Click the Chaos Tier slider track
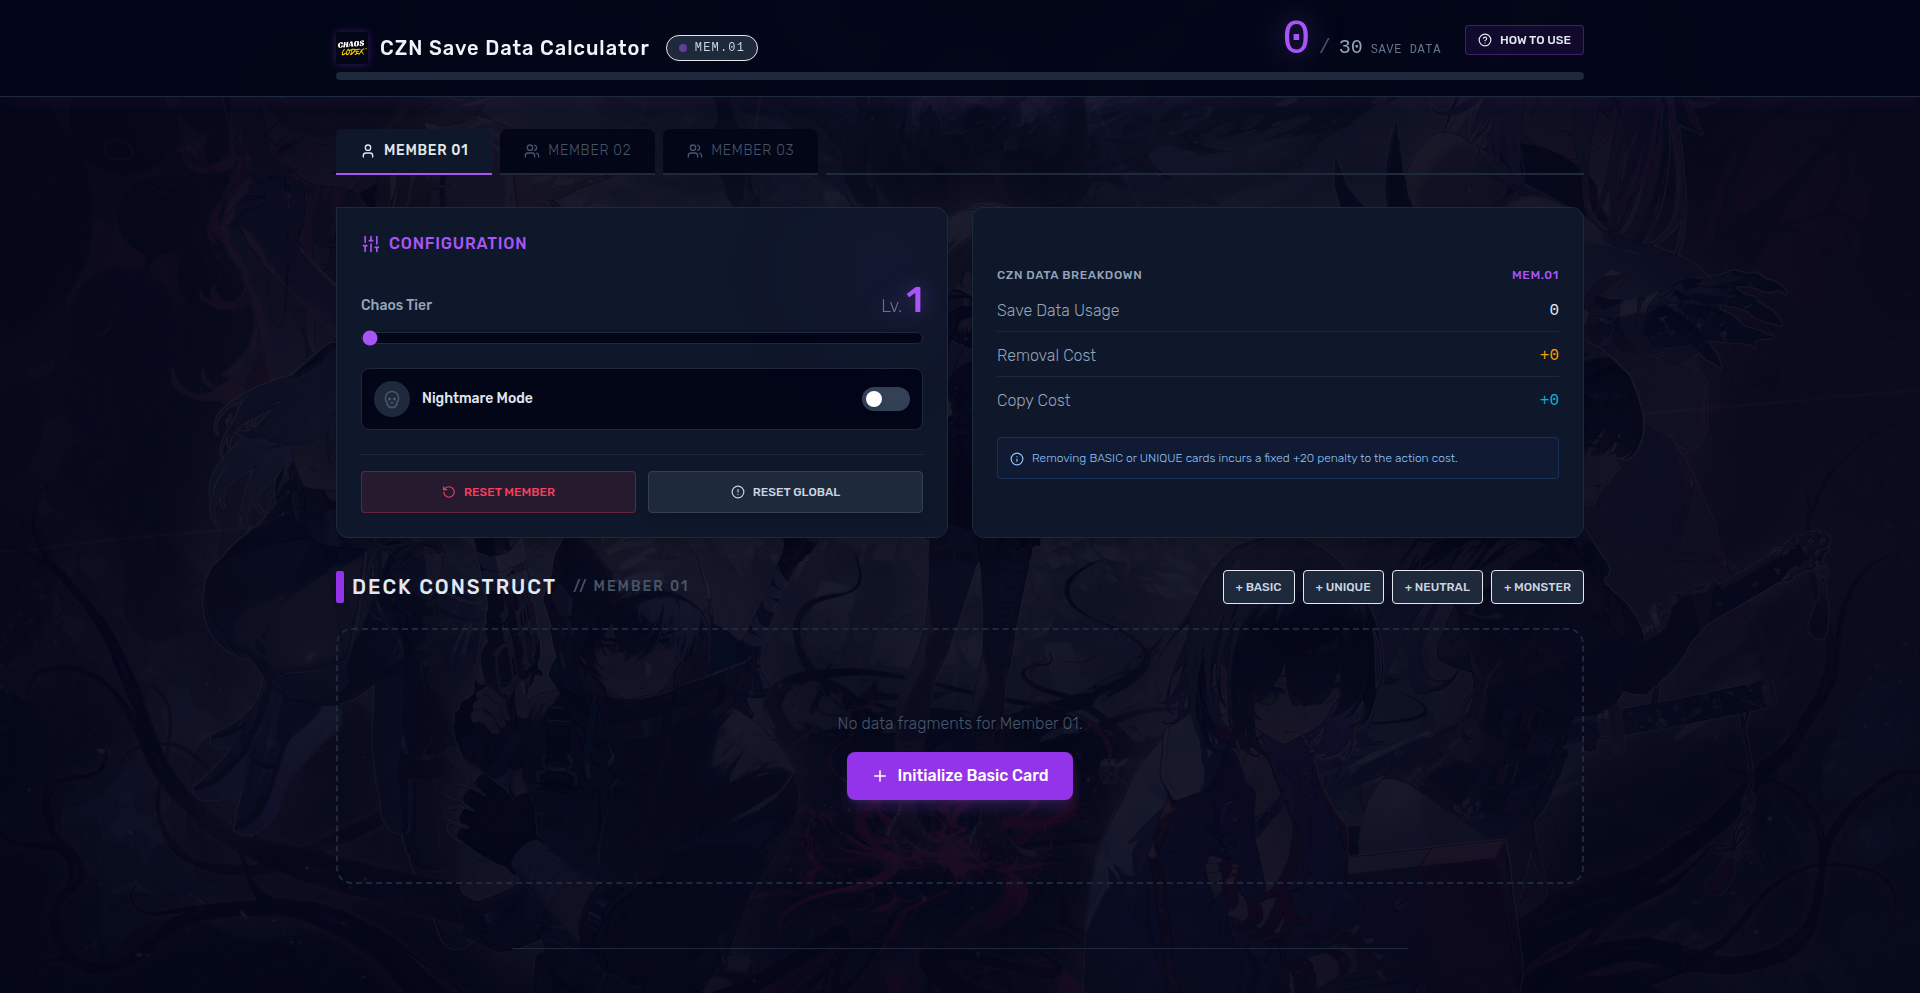 tap(642, 338)
